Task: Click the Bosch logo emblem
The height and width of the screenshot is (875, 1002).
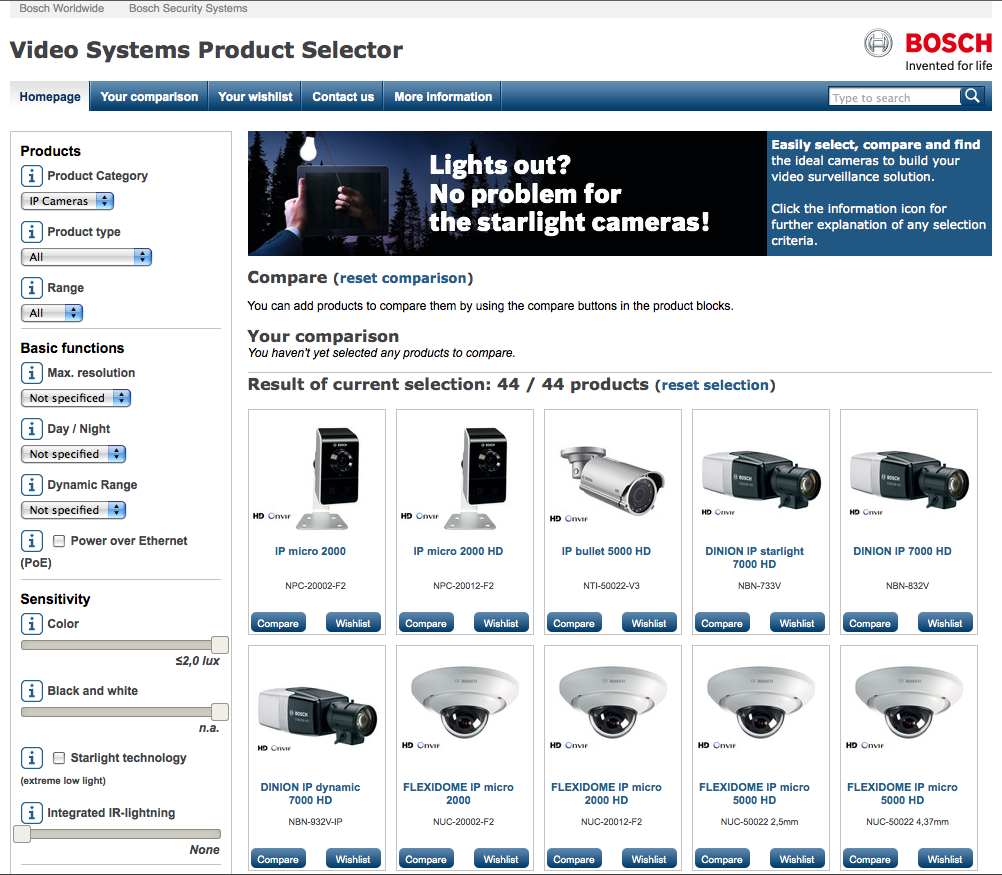Action: coord(878,43)
